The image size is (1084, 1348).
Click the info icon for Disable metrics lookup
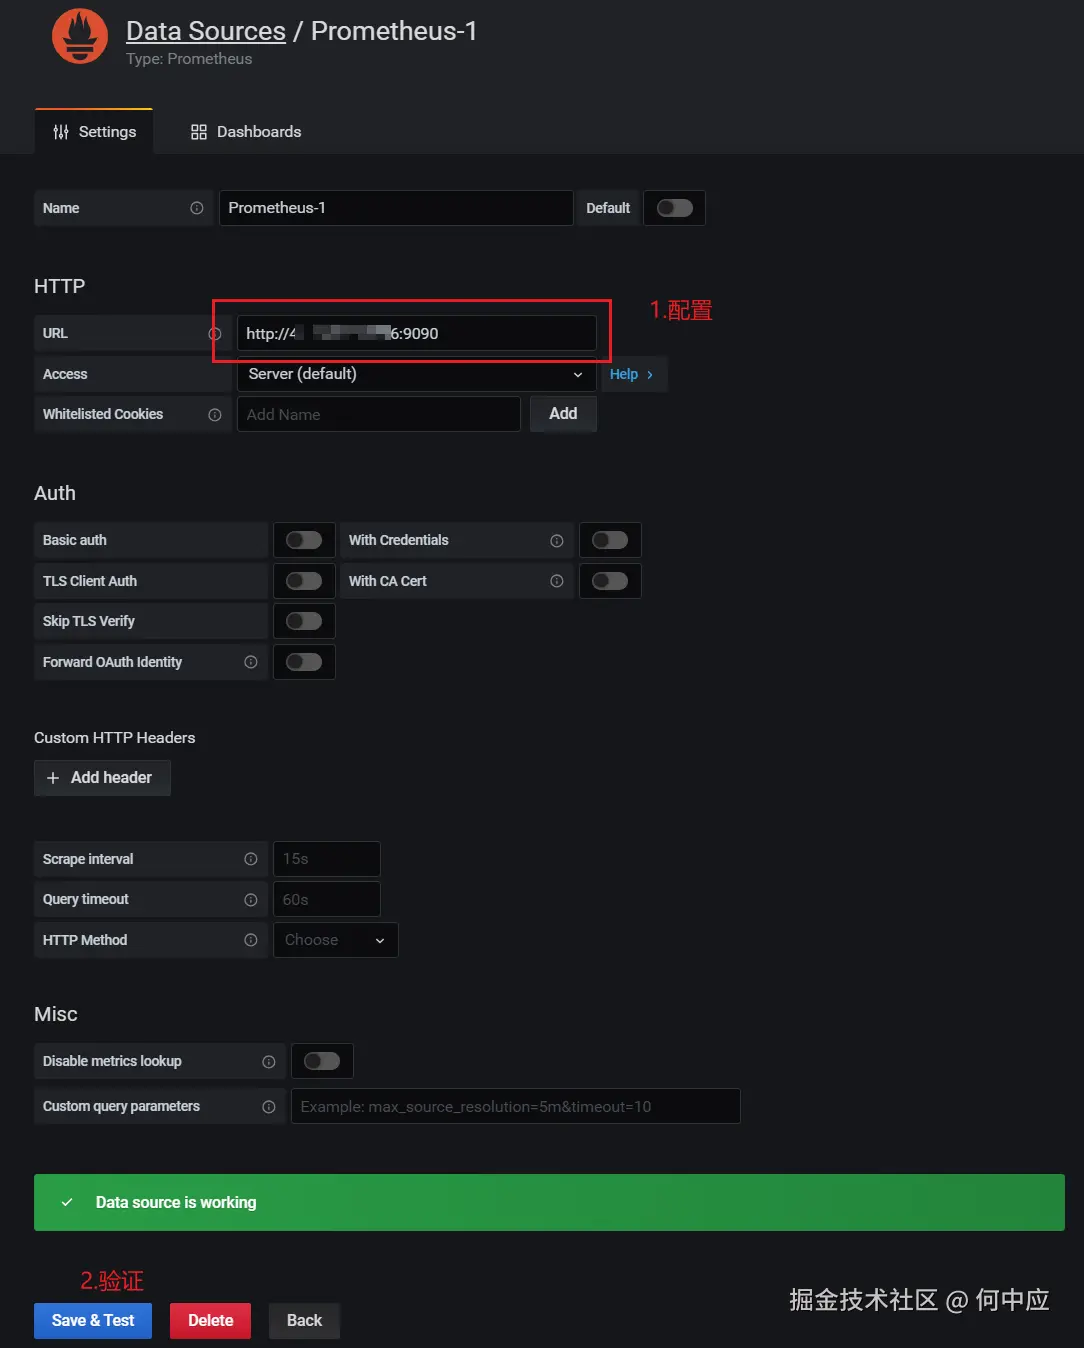(x=269, y=1062)
